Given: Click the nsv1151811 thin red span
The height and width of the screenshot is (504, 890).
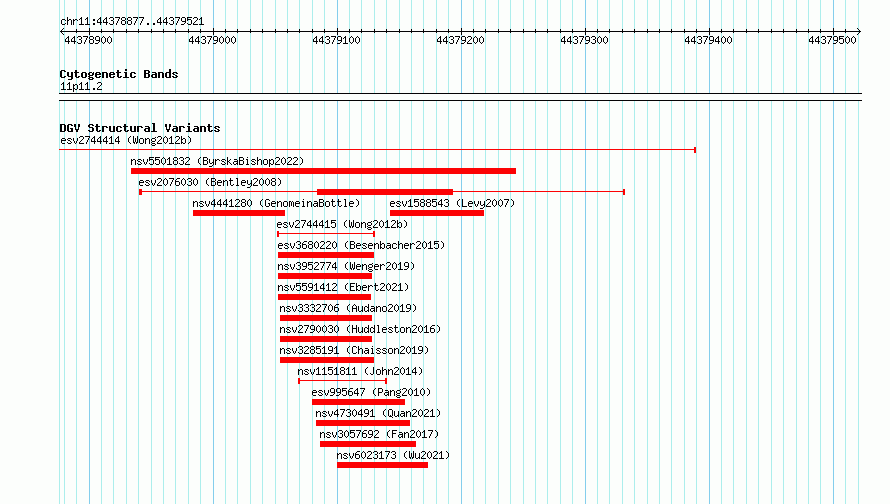Looking at the screenshot, I should click(342, 381).
